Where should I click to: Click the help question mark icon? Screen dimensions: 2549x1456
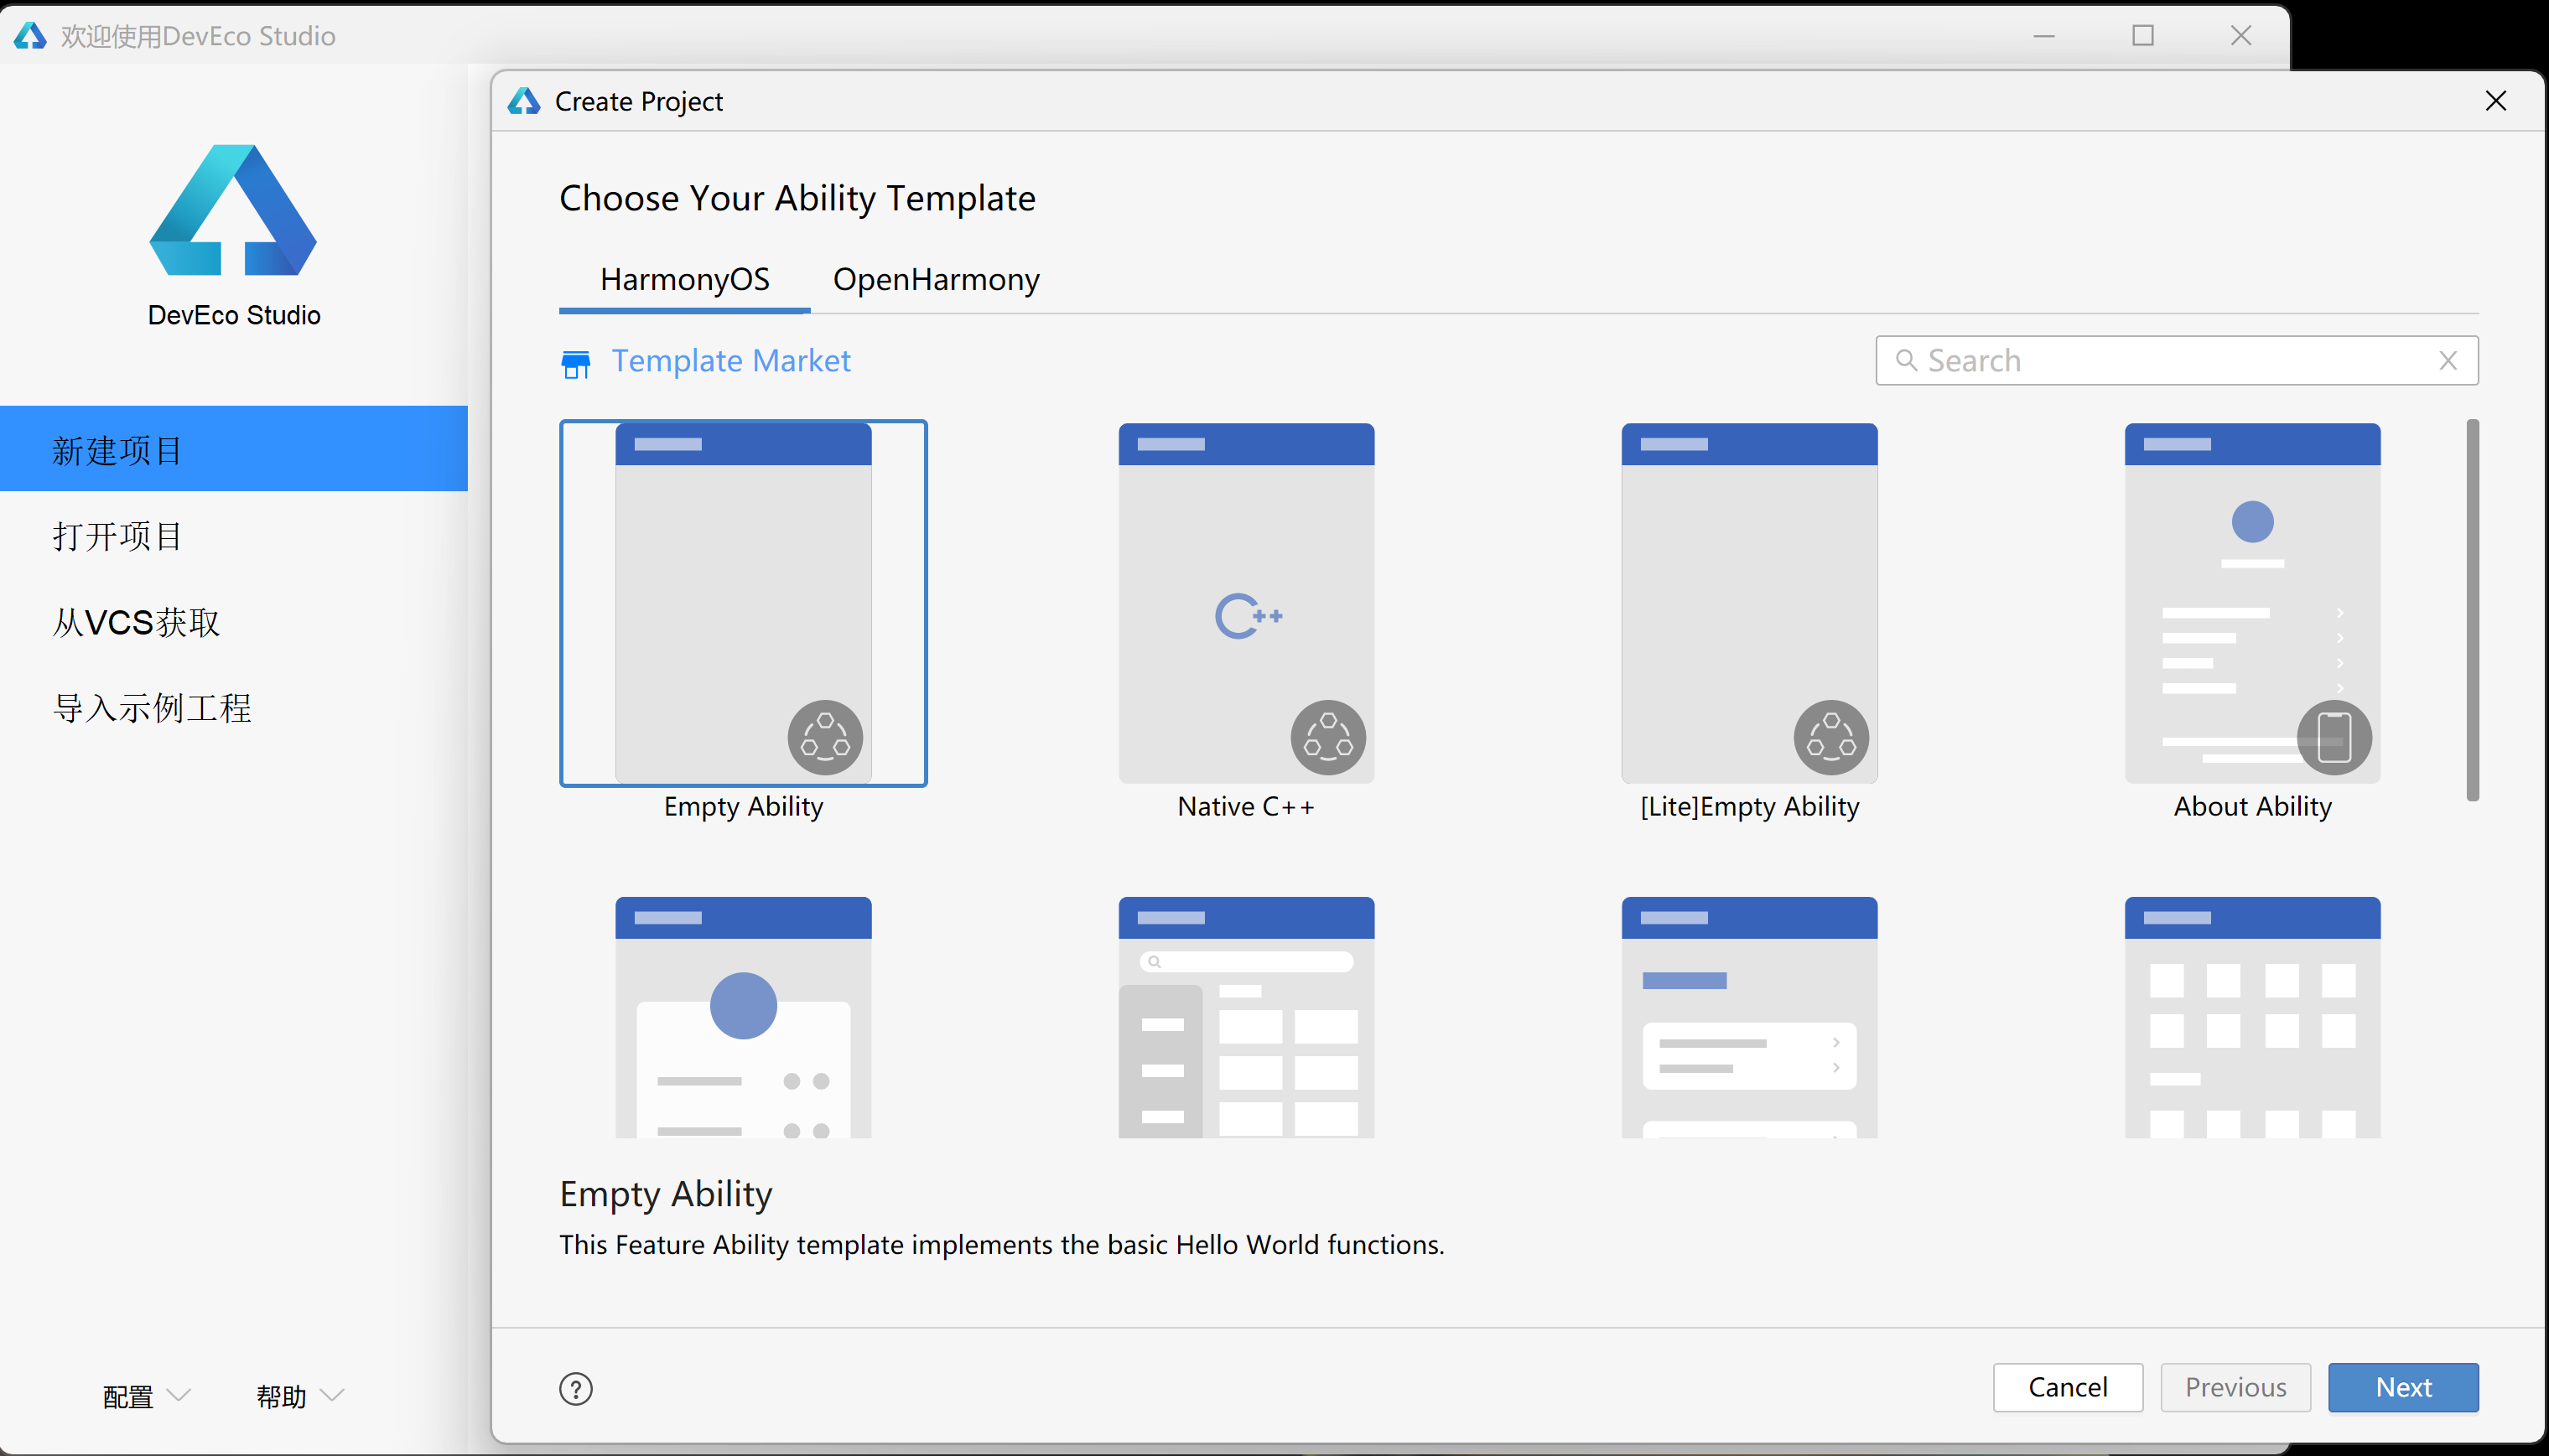coord(575,1388)
